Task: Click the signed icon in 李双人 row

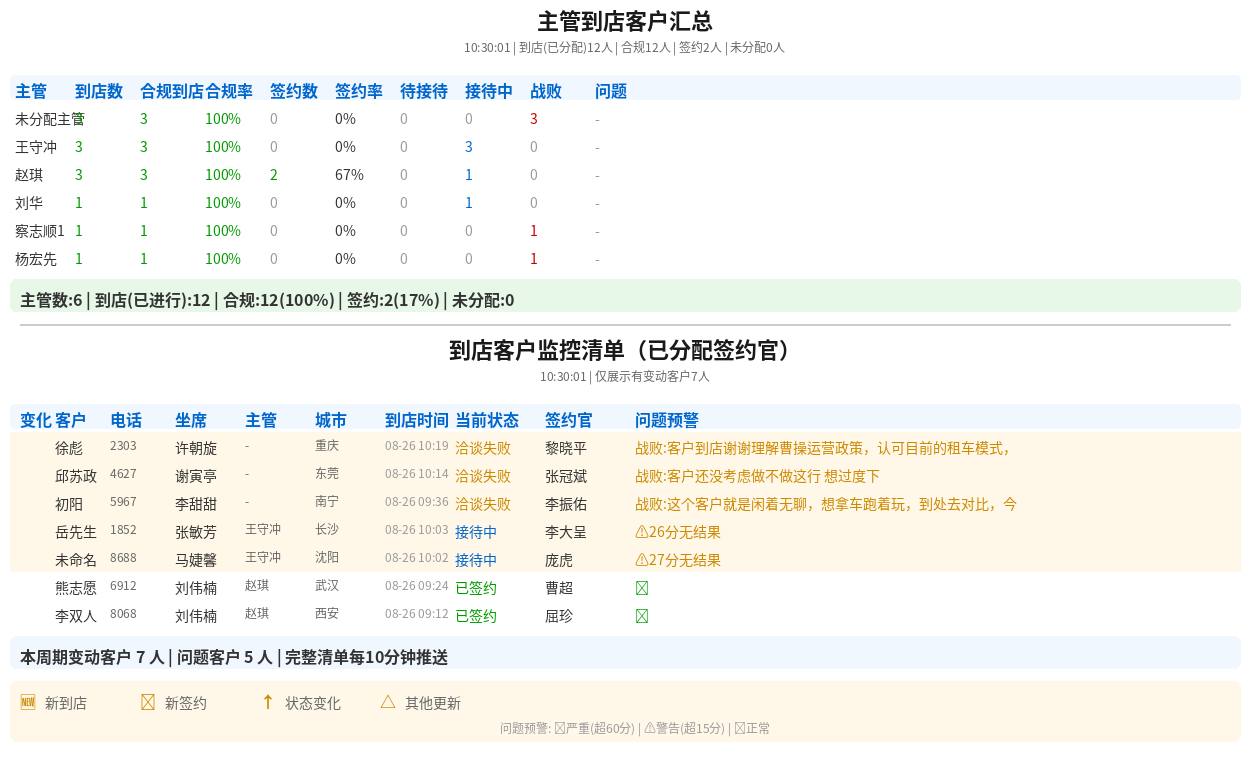Action: coord(642,616)
